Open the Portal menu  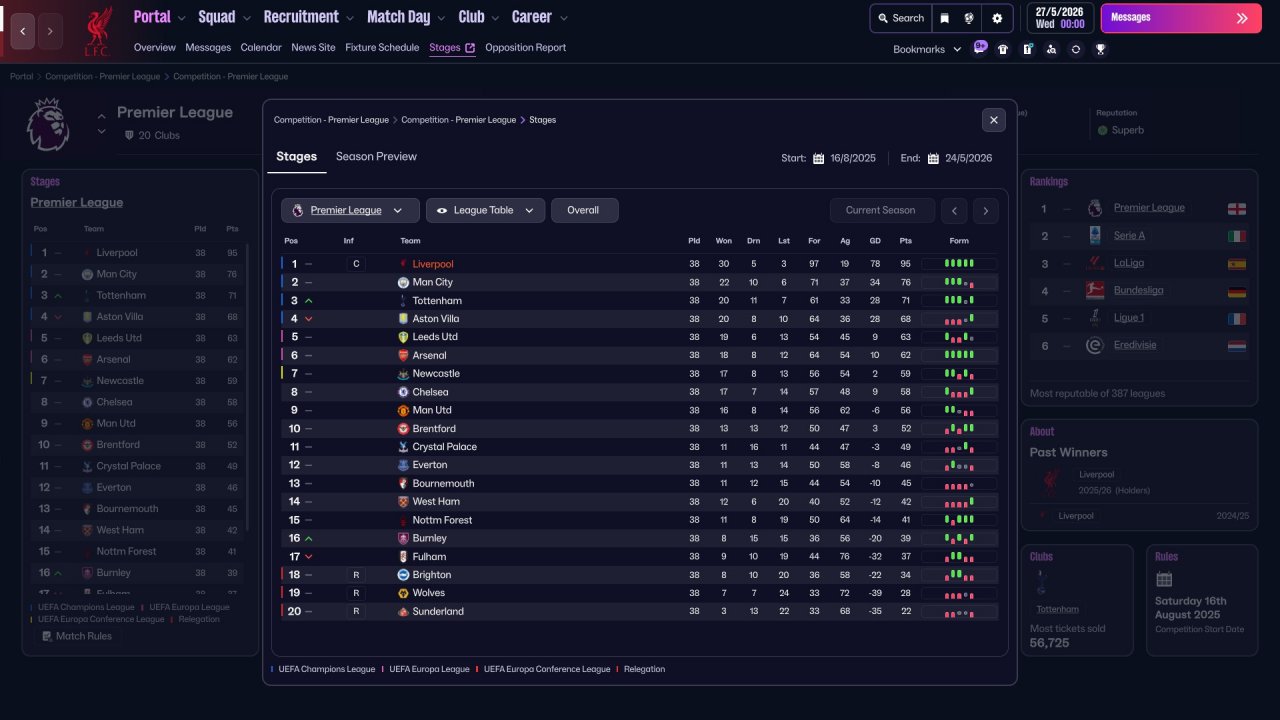[152, 17]
